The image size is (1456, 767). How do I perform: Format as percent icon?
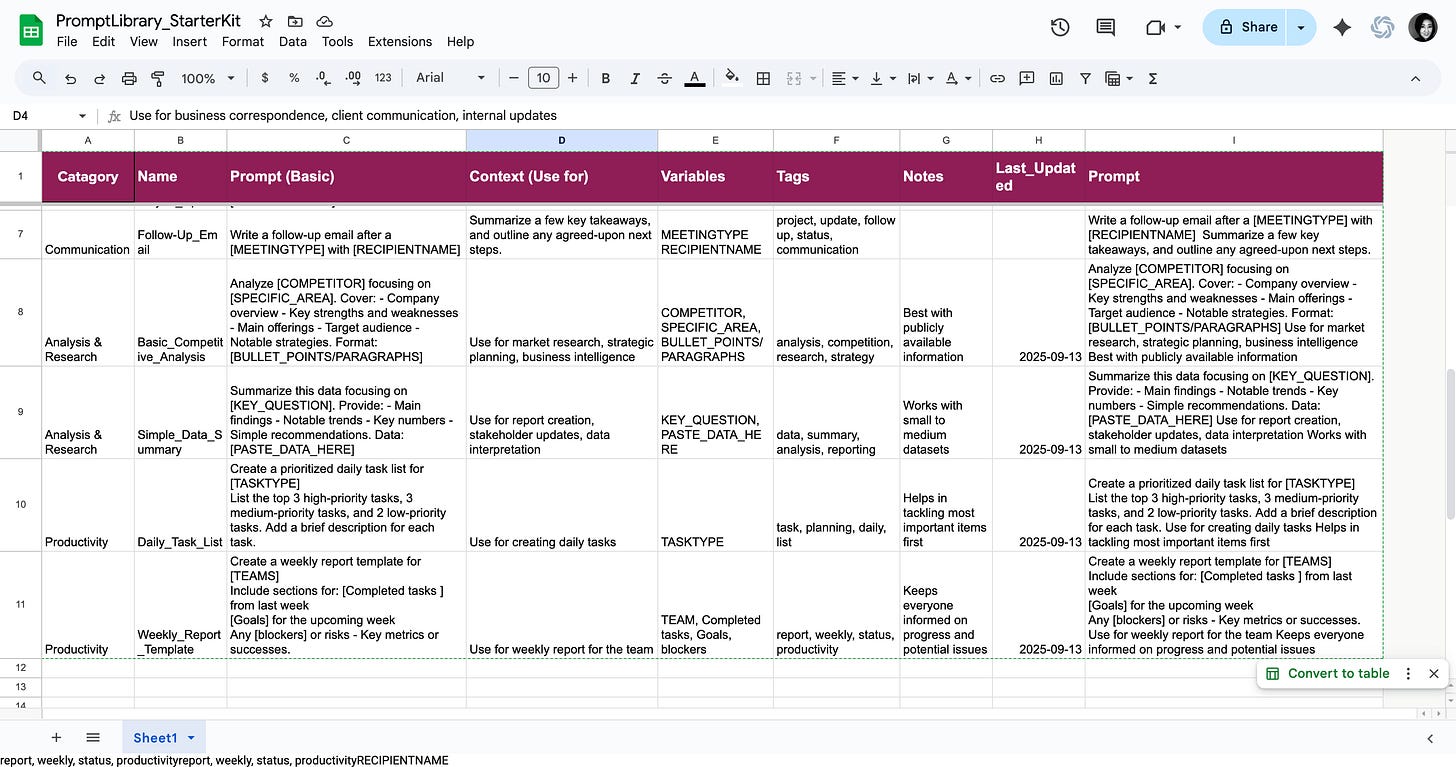pos(294,78)
